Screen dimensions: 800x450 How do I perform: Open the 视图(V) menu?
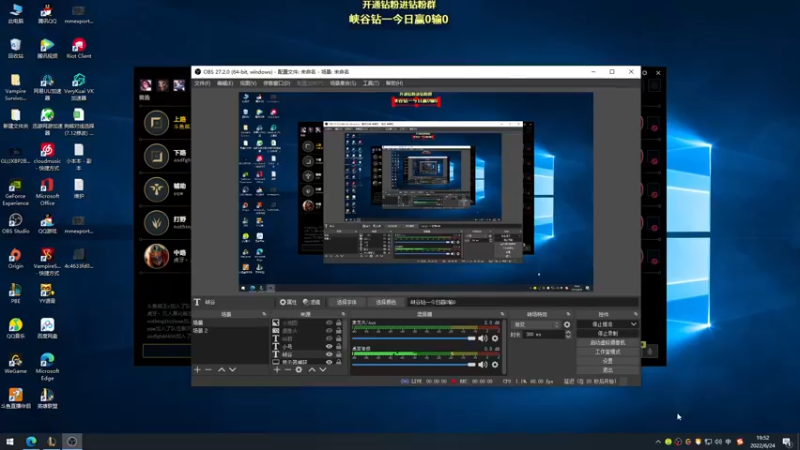click(x=248, y=83)
